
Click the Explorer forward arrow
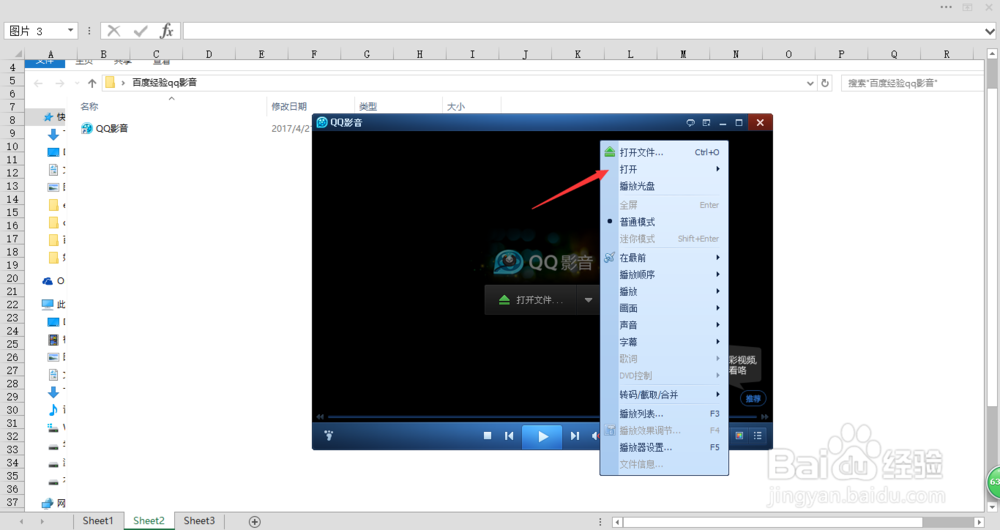click(x=59, y=83)
